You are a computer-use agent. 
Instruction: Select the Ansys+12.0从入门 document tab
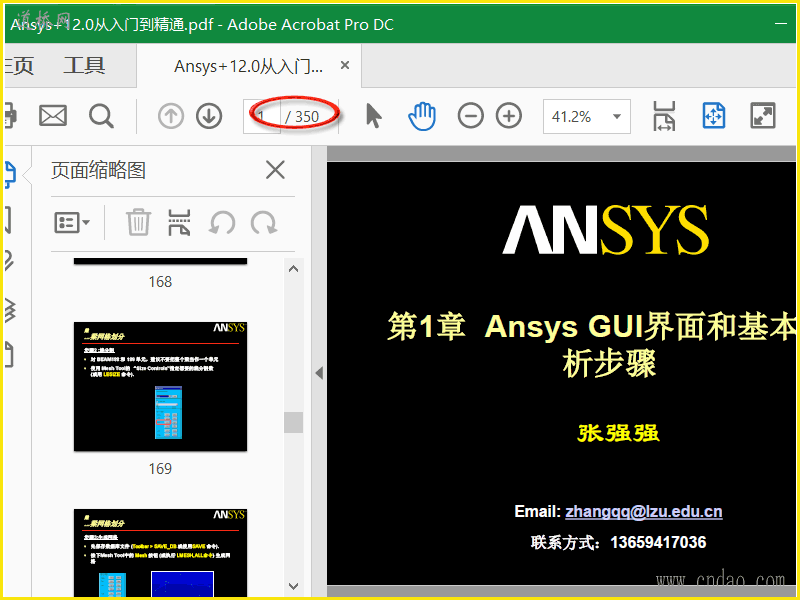pyautogui.click(x=248, y=66)
